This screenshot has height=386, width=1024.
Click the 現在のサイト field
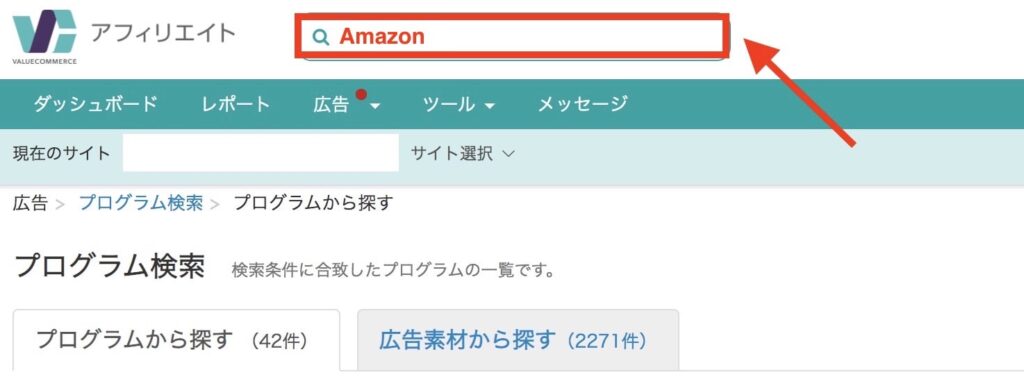click(x=261, y=153)
